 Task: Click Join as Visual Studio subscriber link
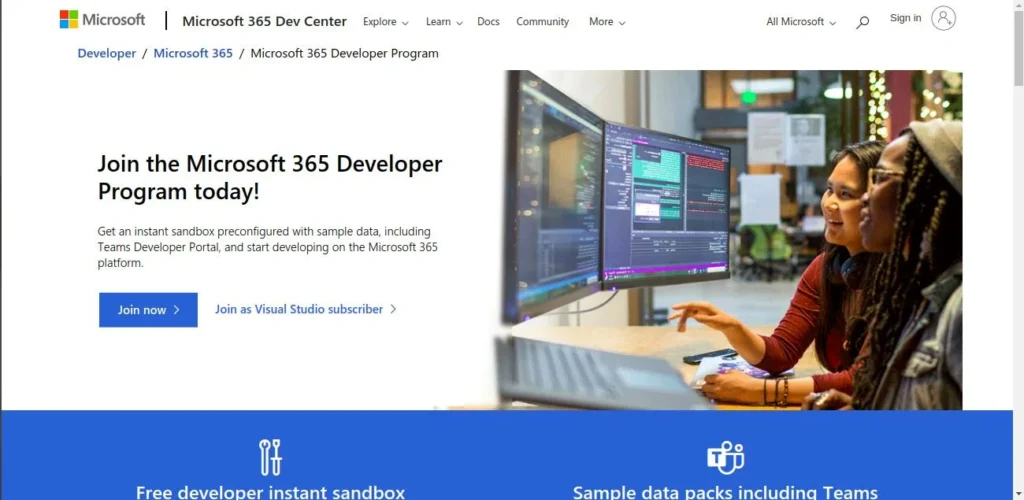coord(306,309)
